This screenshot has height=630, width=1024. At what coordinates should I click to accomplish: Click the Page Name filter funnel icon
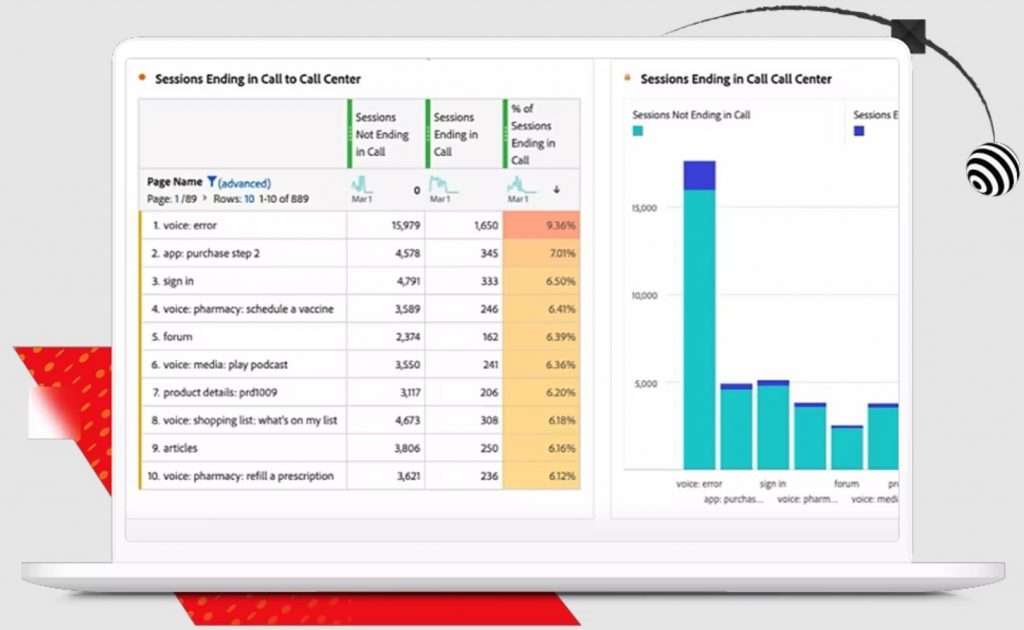click(x=212, y=182)
